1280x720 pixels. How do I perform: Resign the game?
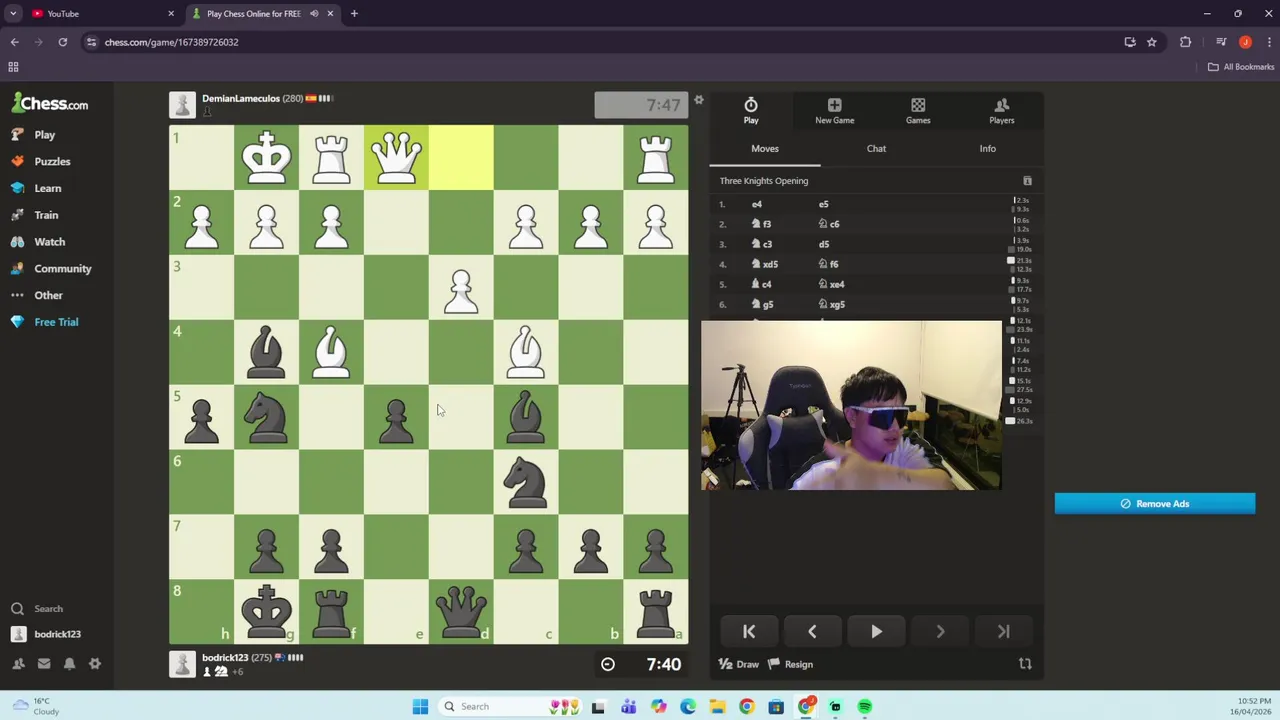point(790,664)
